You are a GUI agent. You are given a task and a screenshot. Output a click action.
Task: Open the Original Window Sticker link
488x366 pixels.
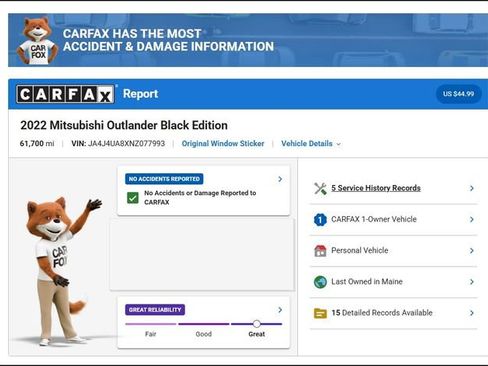[223, 144]
